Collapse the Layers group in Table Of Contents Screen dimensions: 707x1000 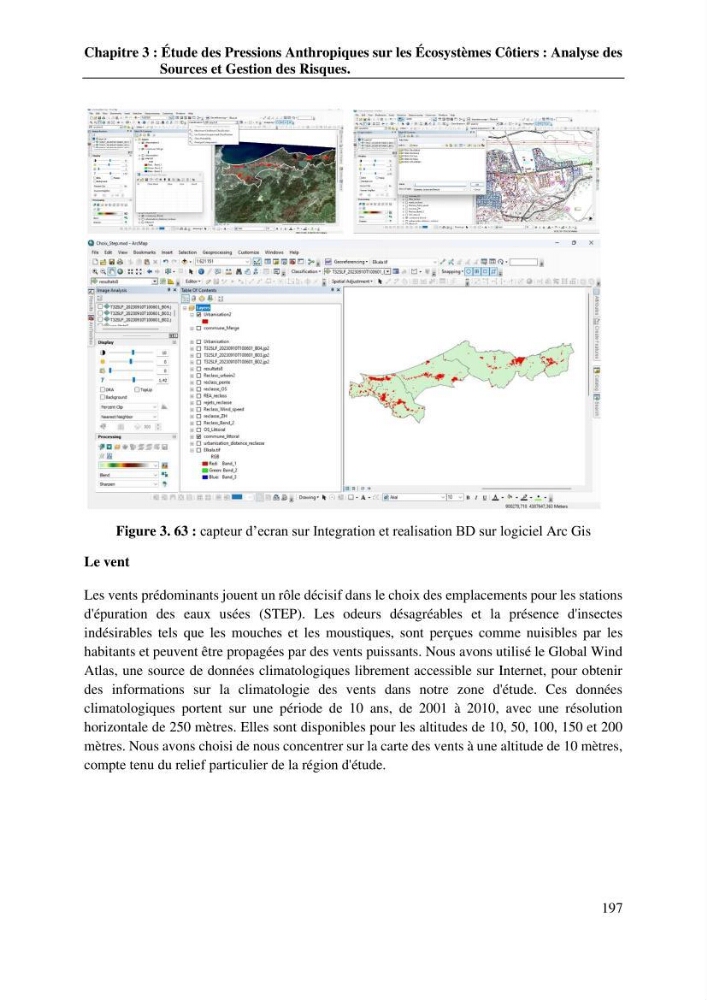pos(185,308)
